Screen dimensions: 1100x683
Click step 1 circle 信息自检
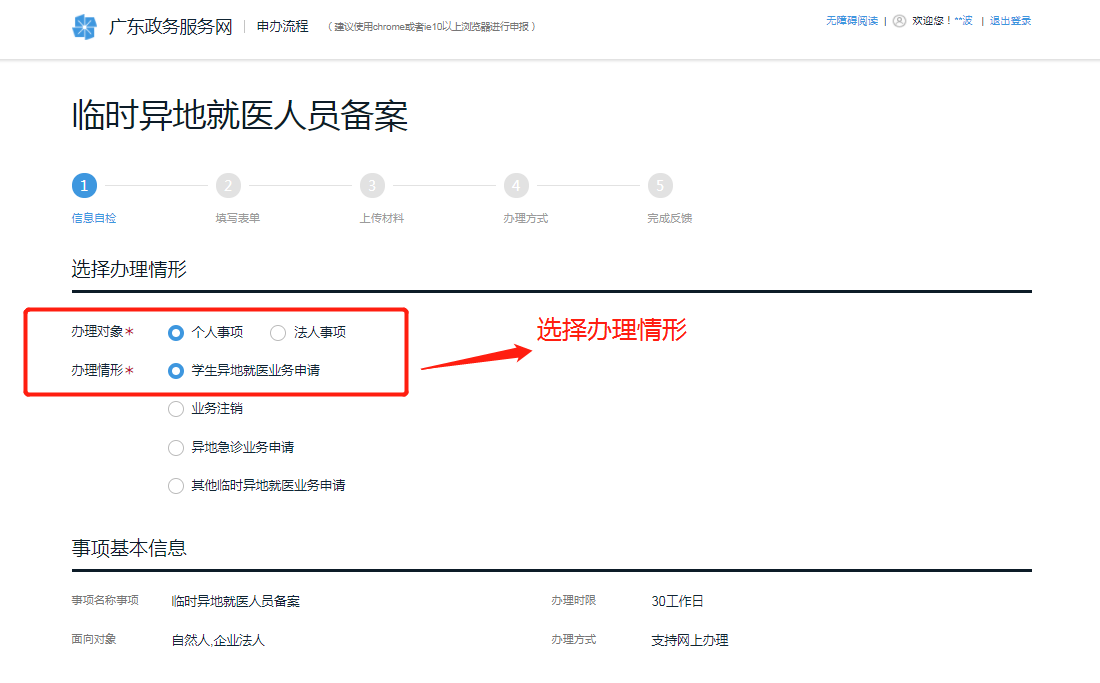click(x=84, y=186)
